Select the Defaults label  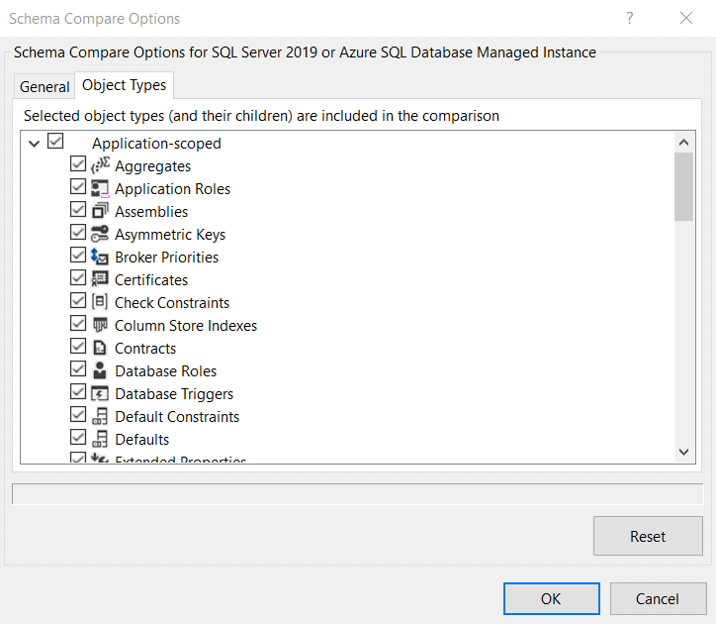(x=142, y=440)
